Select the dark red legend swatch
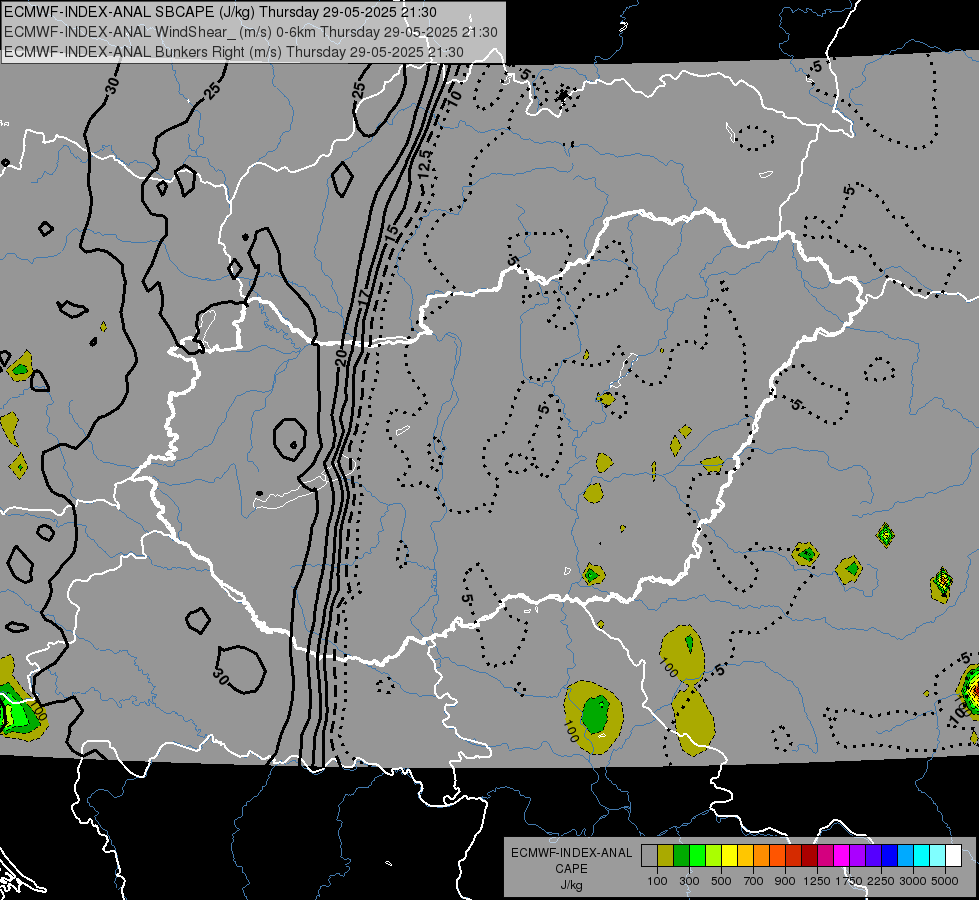Image resolution: width=979 pixels, height=900 pixels. coord(809,855)
